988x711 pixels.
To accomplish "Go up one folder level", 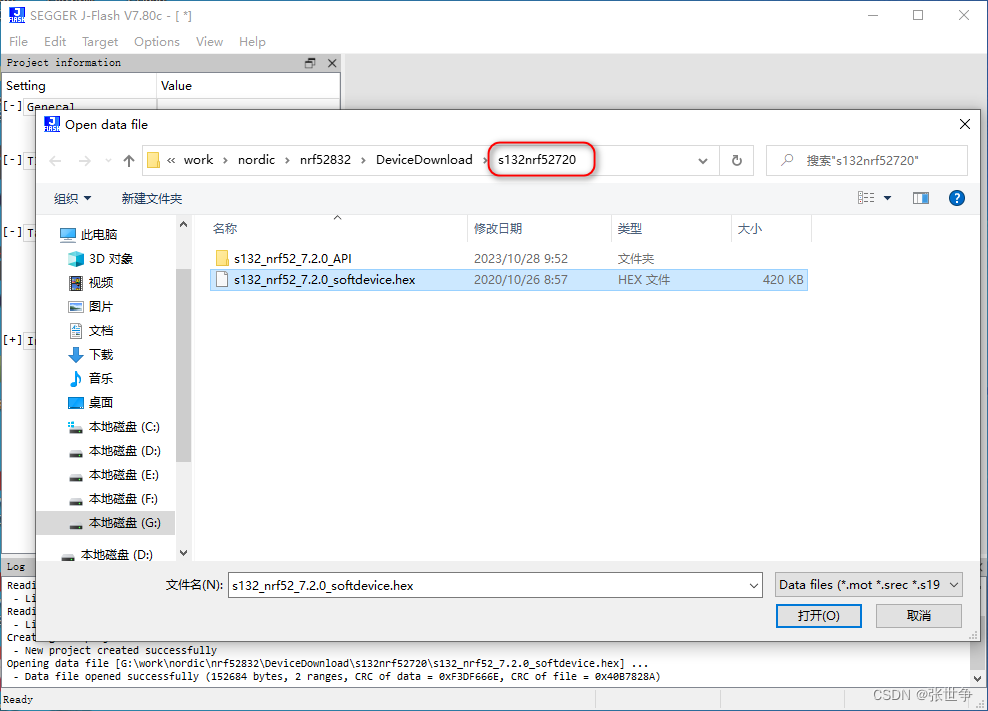I will pyautogui.click(x=129, y=161).
